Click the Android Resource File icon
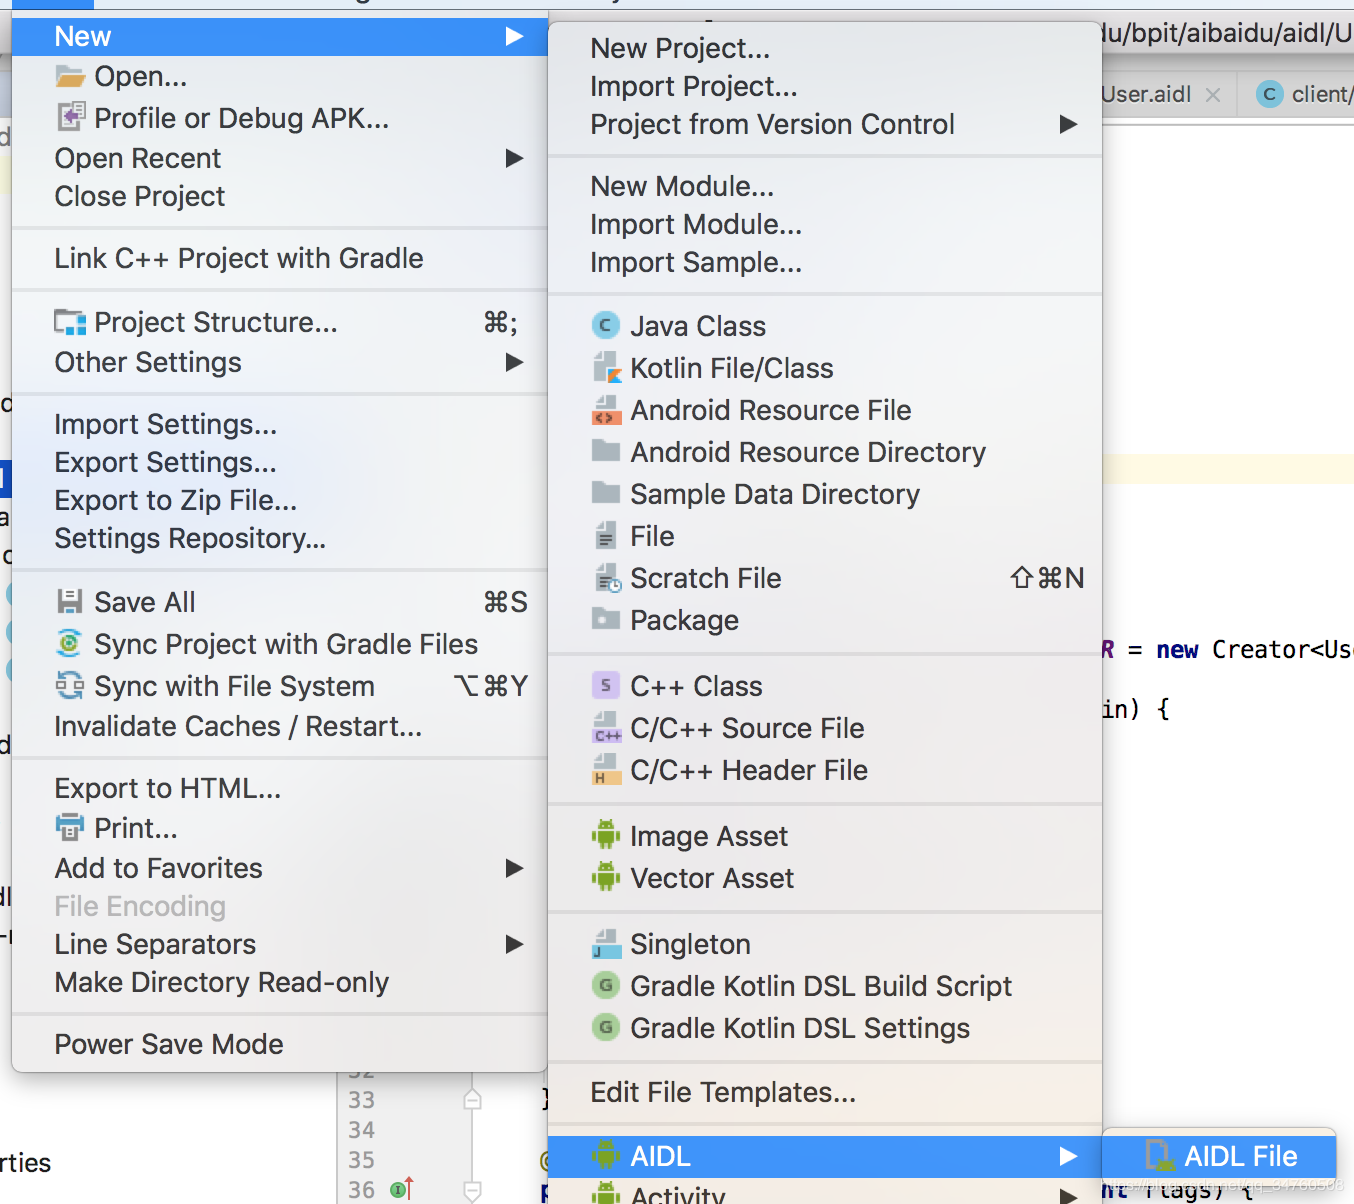Image resolution: width=1354 pixels, height=1204 pixels. [606, 410]
